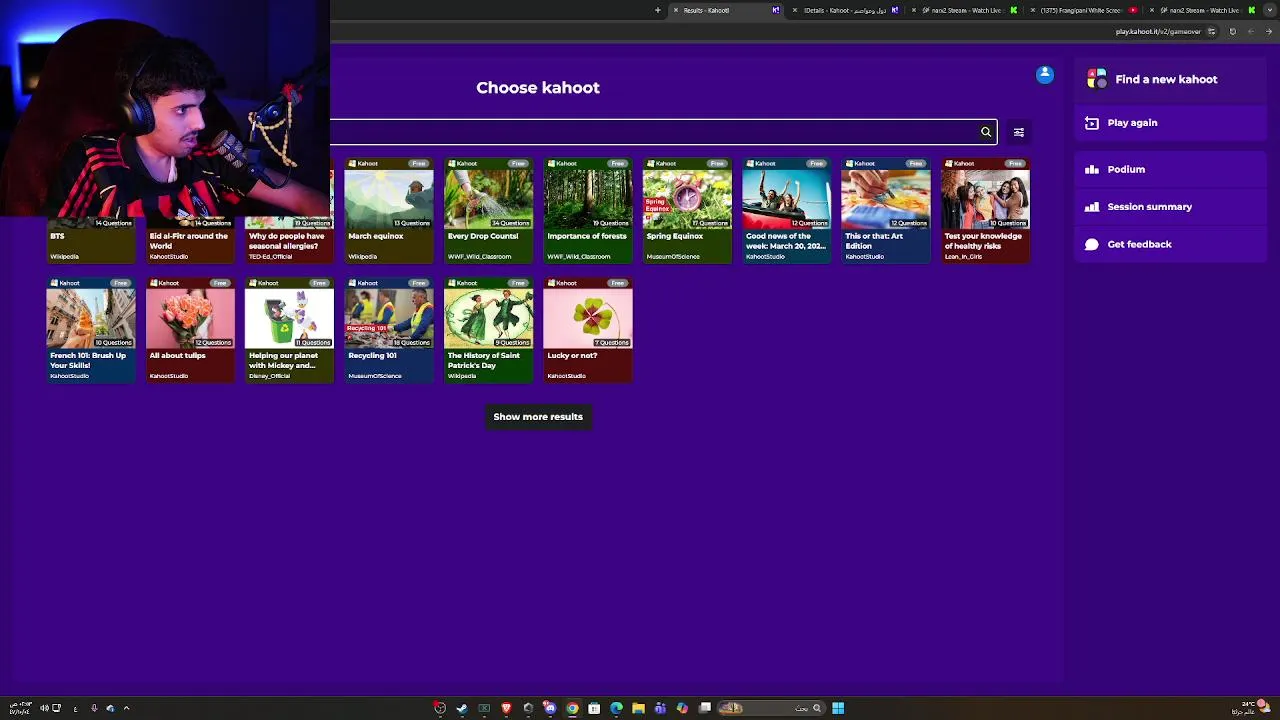Click Get feedback menu item
The image size is (1280, 720).
[1171, 244]
